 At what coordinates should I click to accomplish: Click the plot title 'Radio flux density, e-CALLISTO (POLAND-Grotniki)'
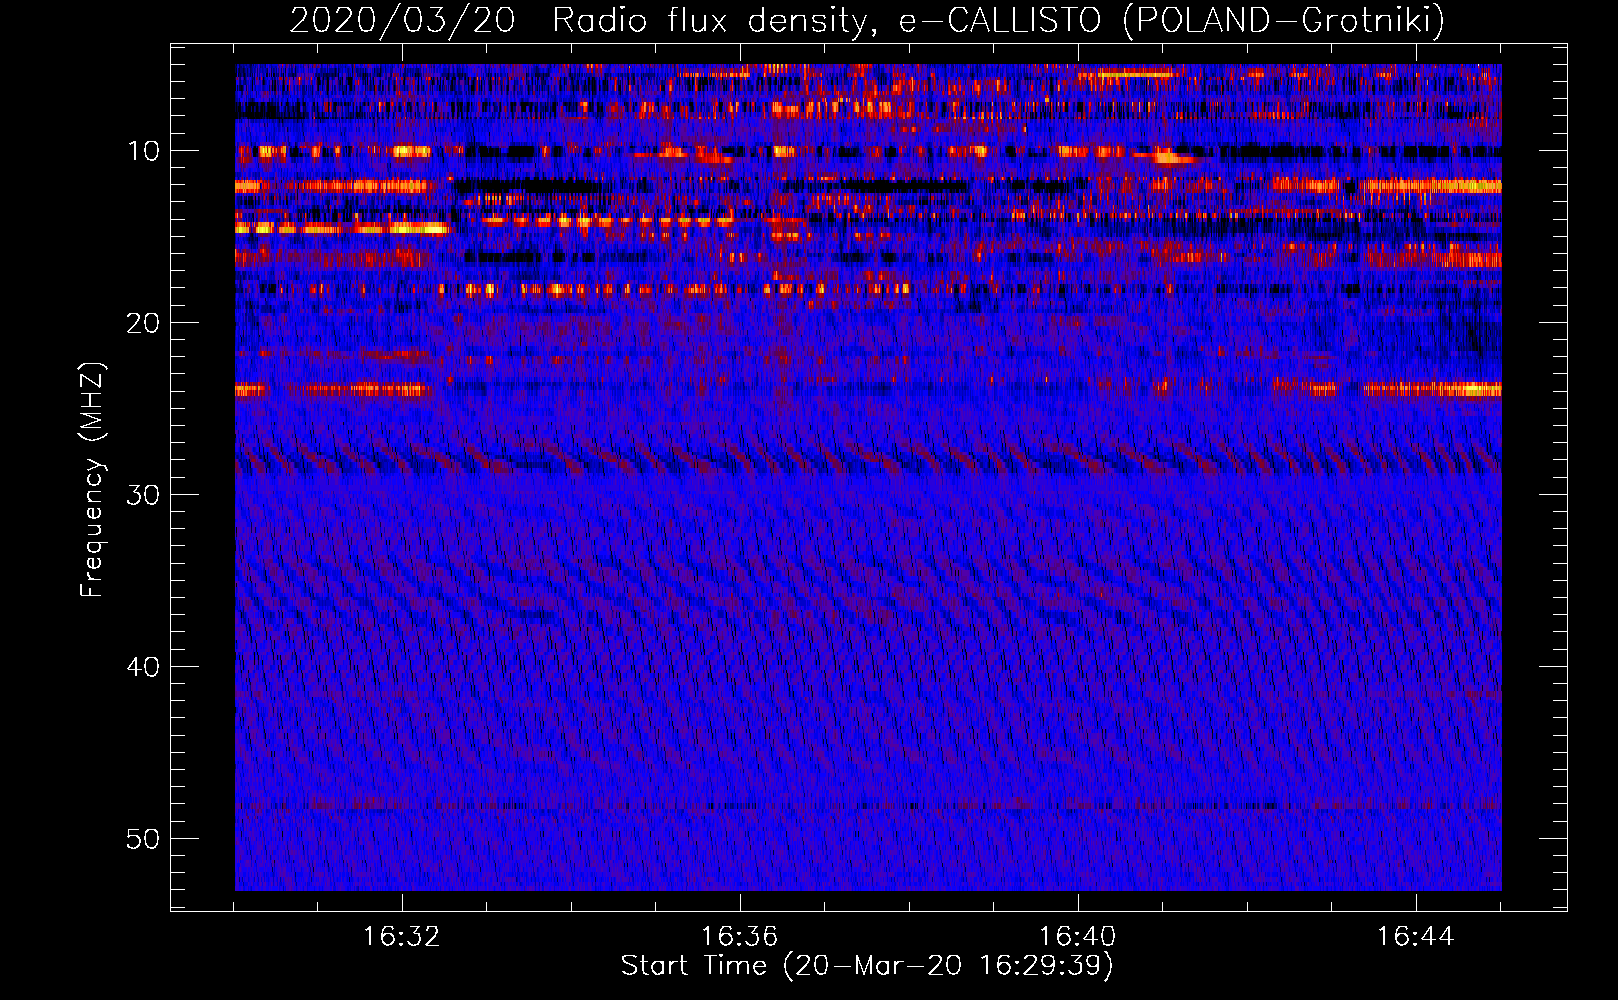pos(998,20)
